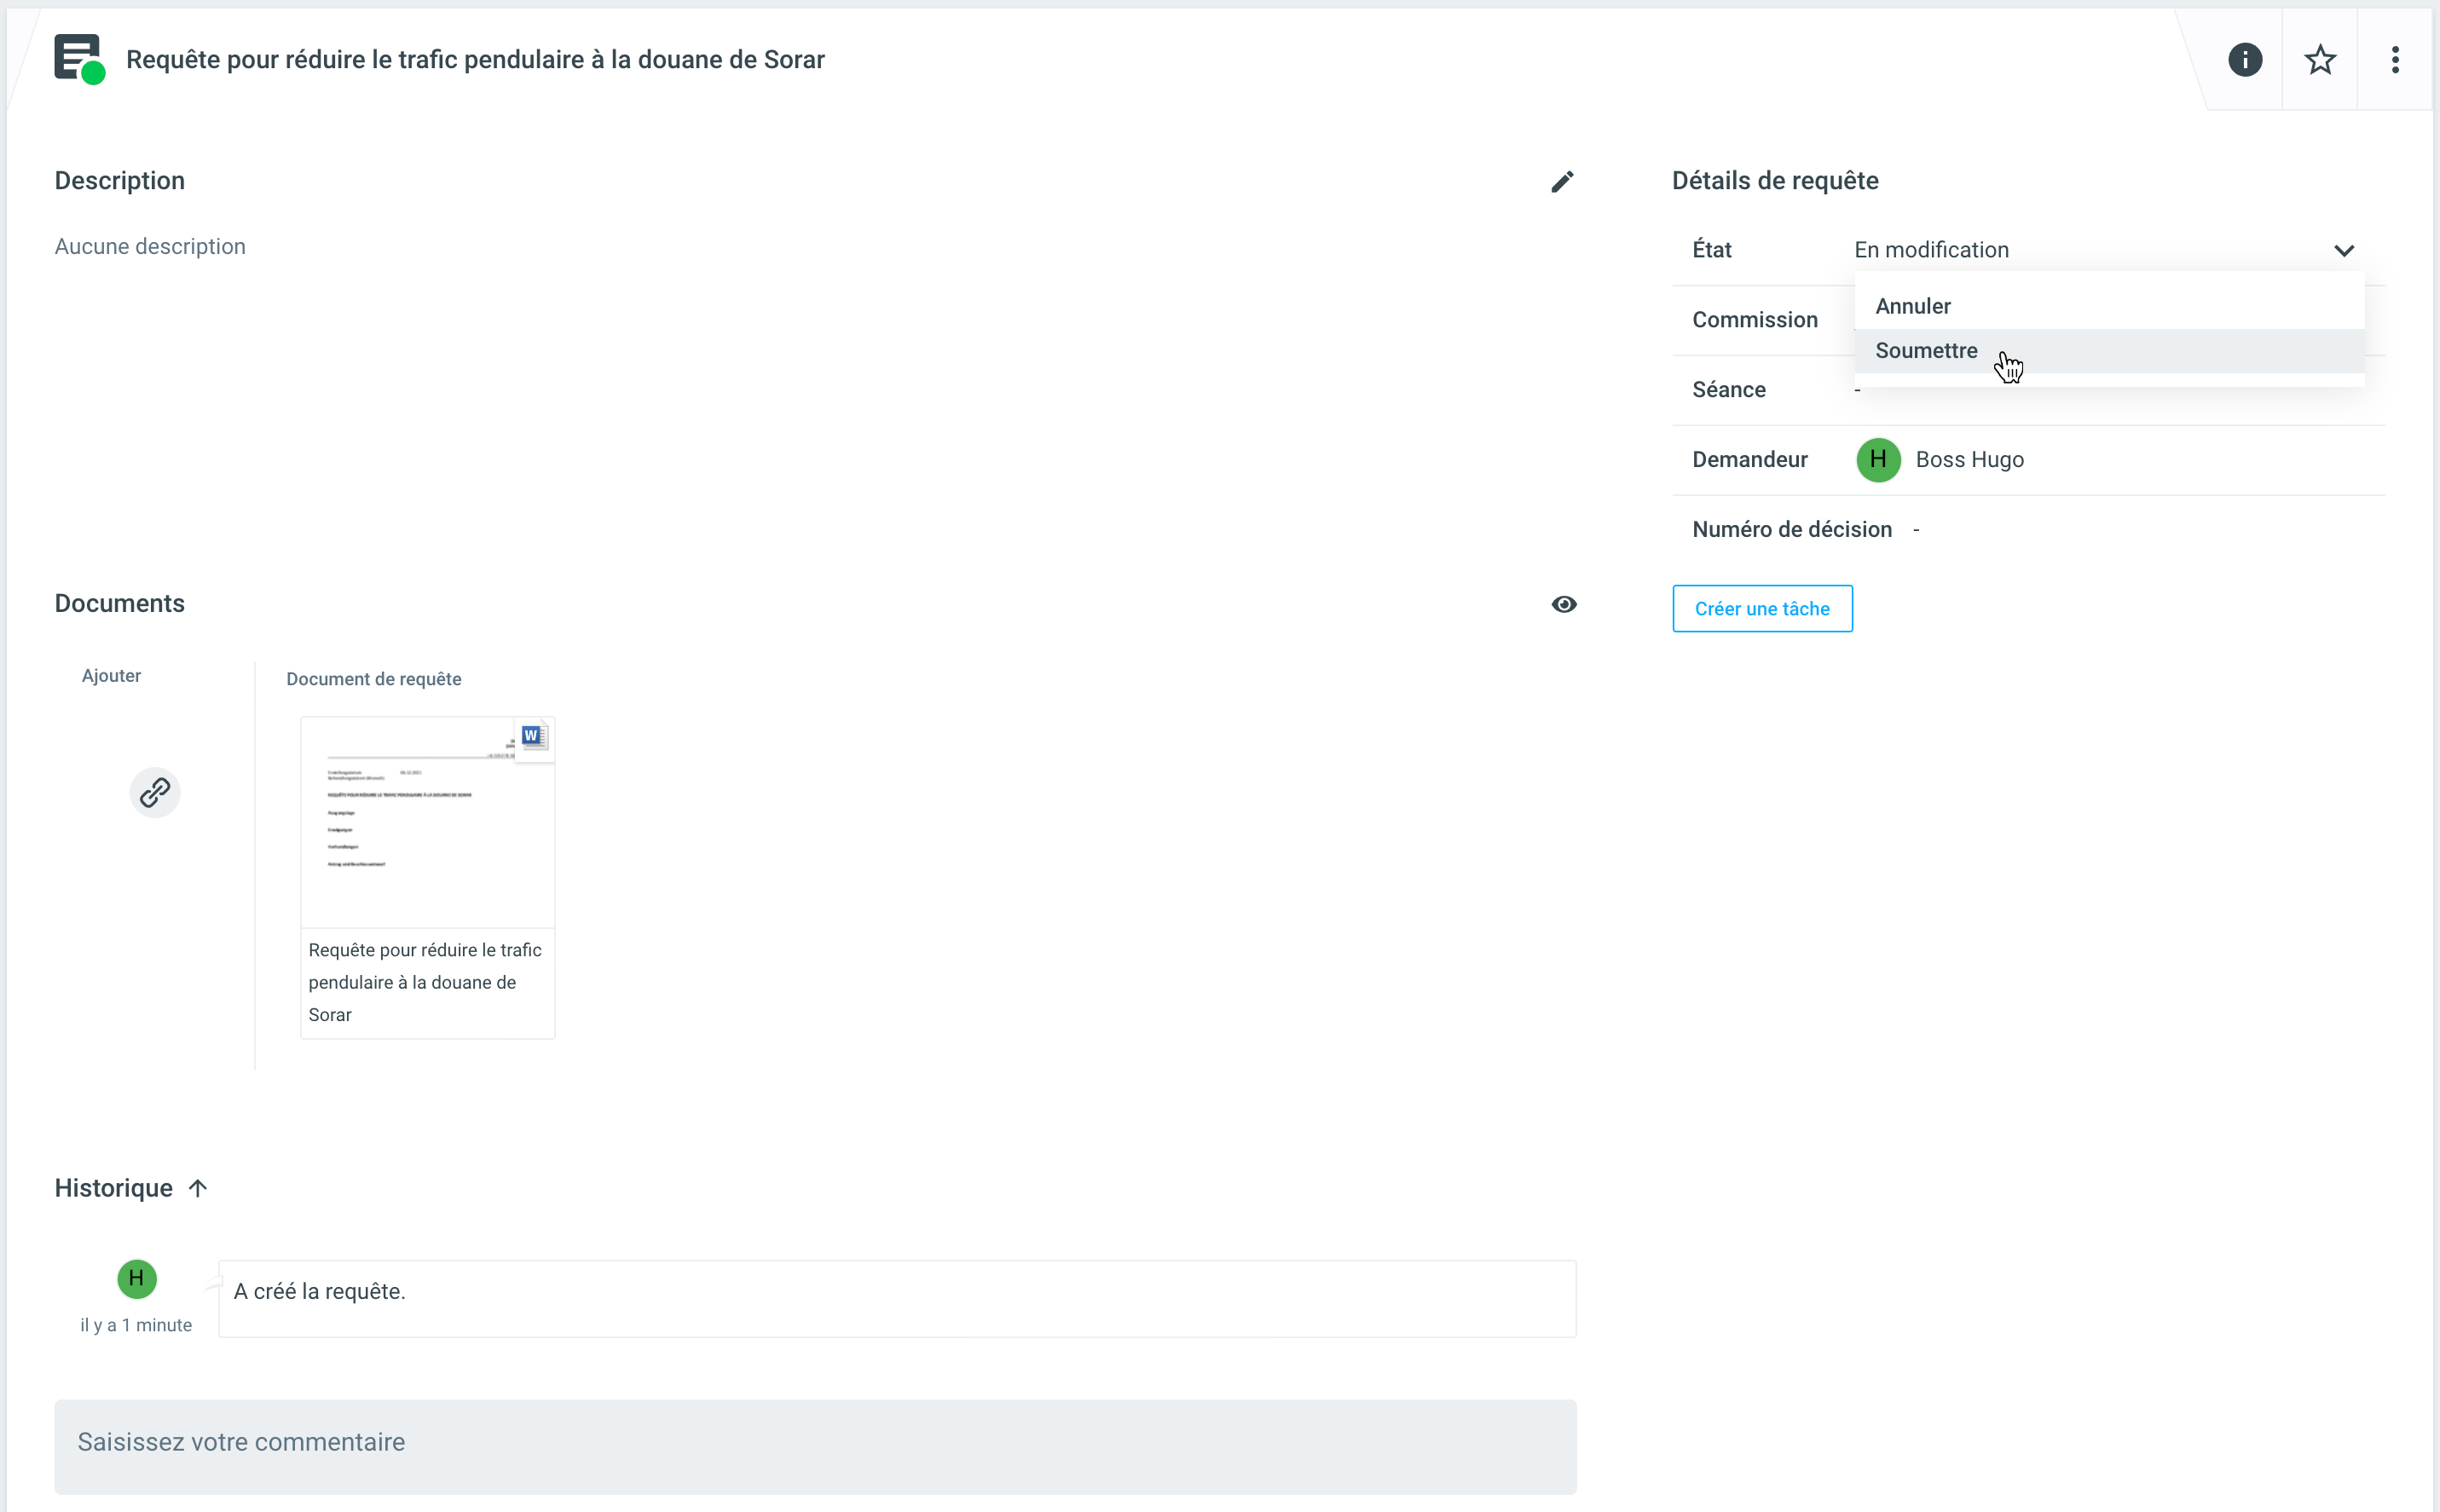Toggle document preview eye icon

click(1564, 604)
